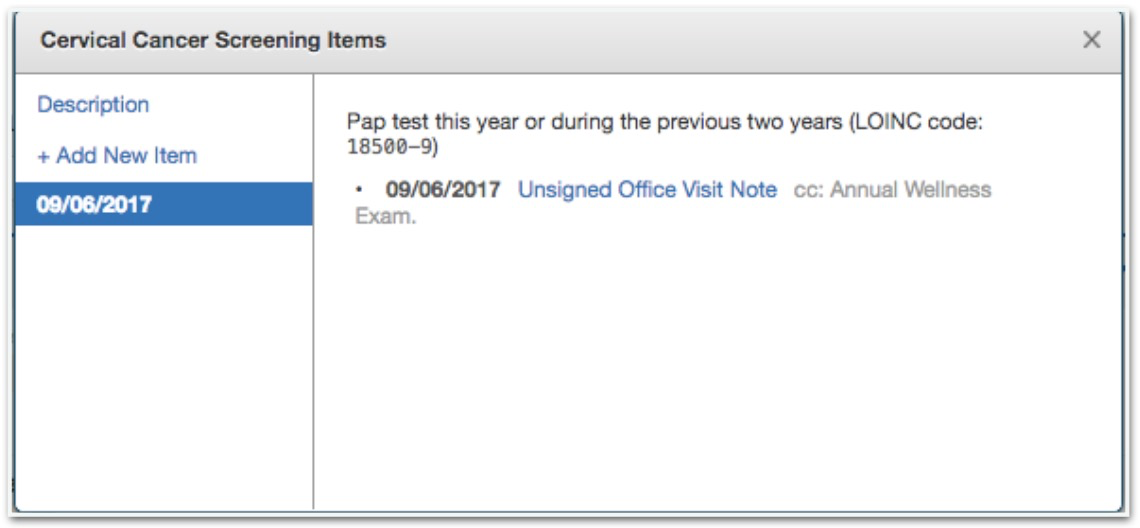1140x528 pixels.
Task: Click the bullet point before the visit entry
Action: coord(359,191)
